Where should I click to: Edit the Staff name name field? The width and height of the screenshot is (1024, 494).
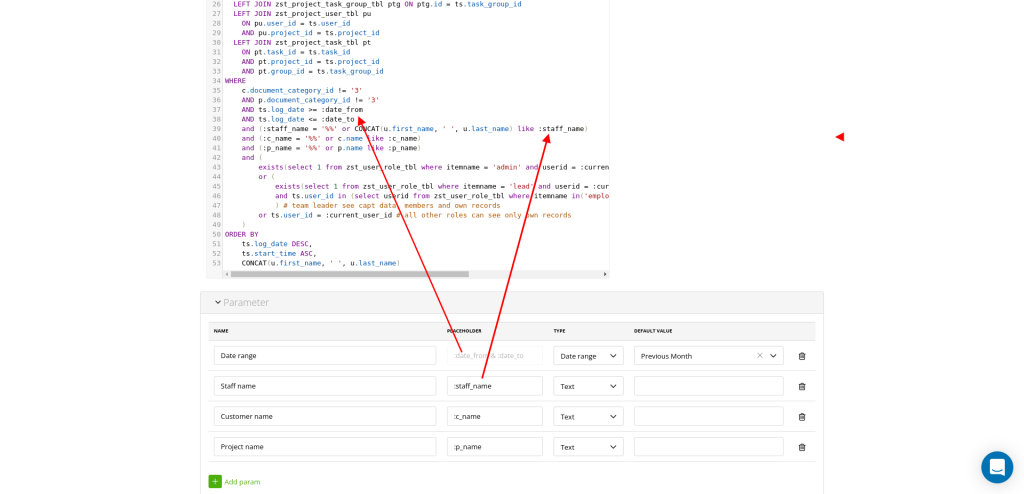(325, 386)
